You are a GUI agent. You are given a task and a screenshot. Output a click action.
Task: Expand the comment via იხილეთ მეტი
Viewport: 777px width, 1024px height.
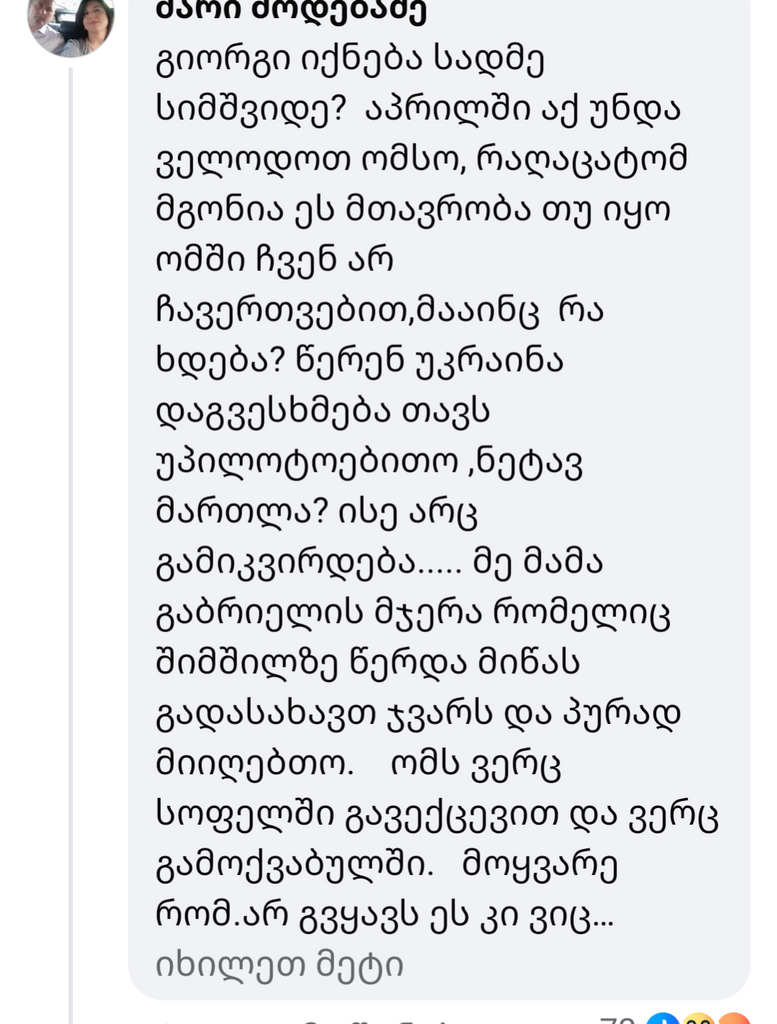click(x=279, y=964)
